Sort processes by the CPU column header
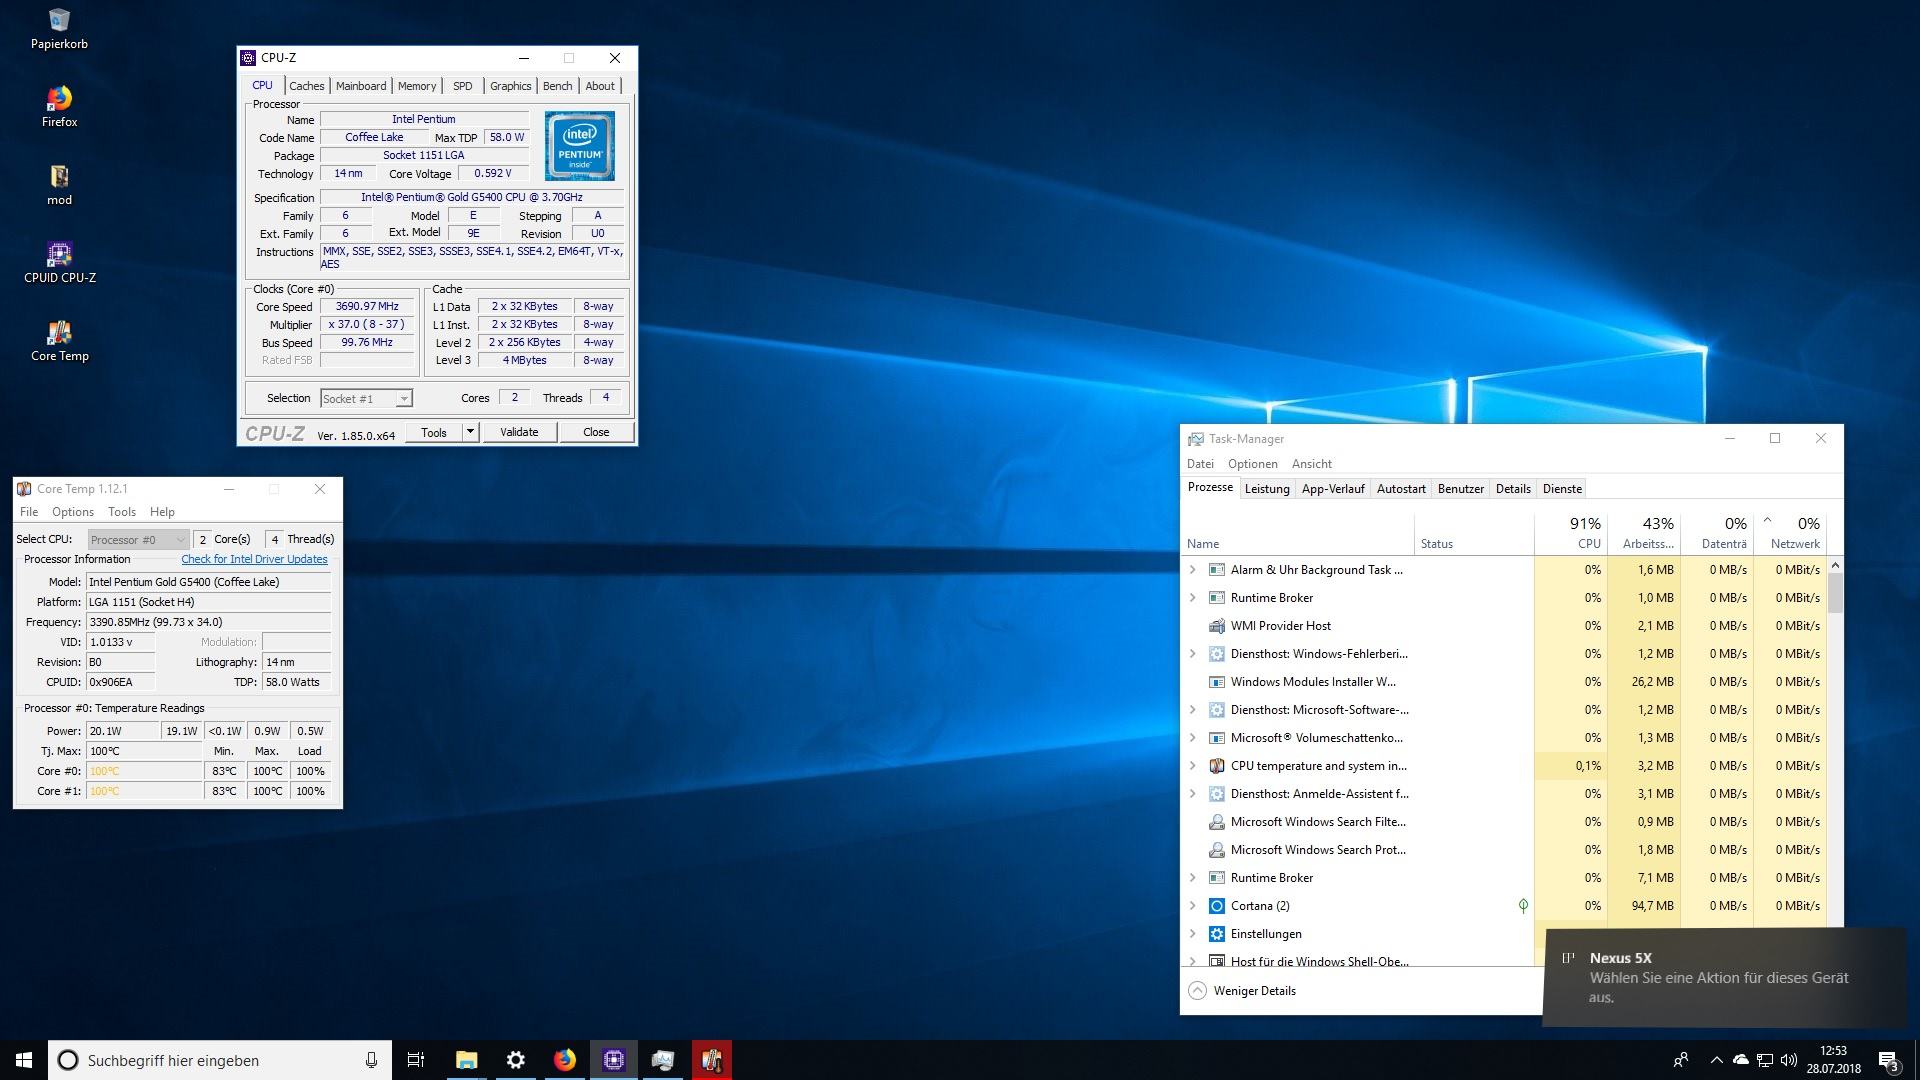The image size is (1920, 1080). tap(1571, 533)
